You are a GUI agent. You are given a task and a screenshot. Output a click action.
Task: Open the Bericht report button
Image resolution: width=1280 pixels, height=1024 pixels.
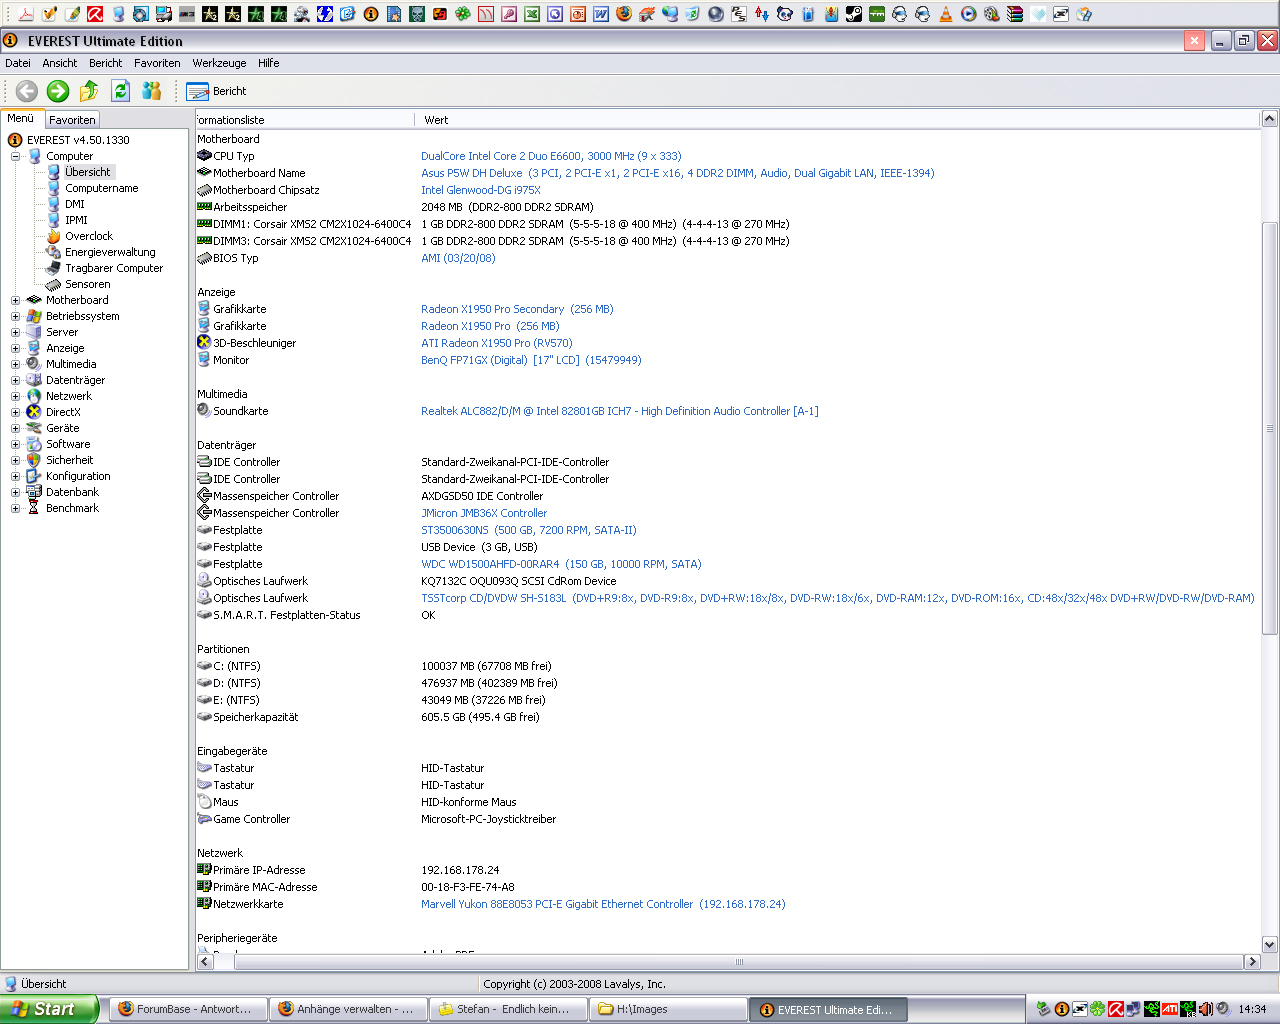point(216,91)
